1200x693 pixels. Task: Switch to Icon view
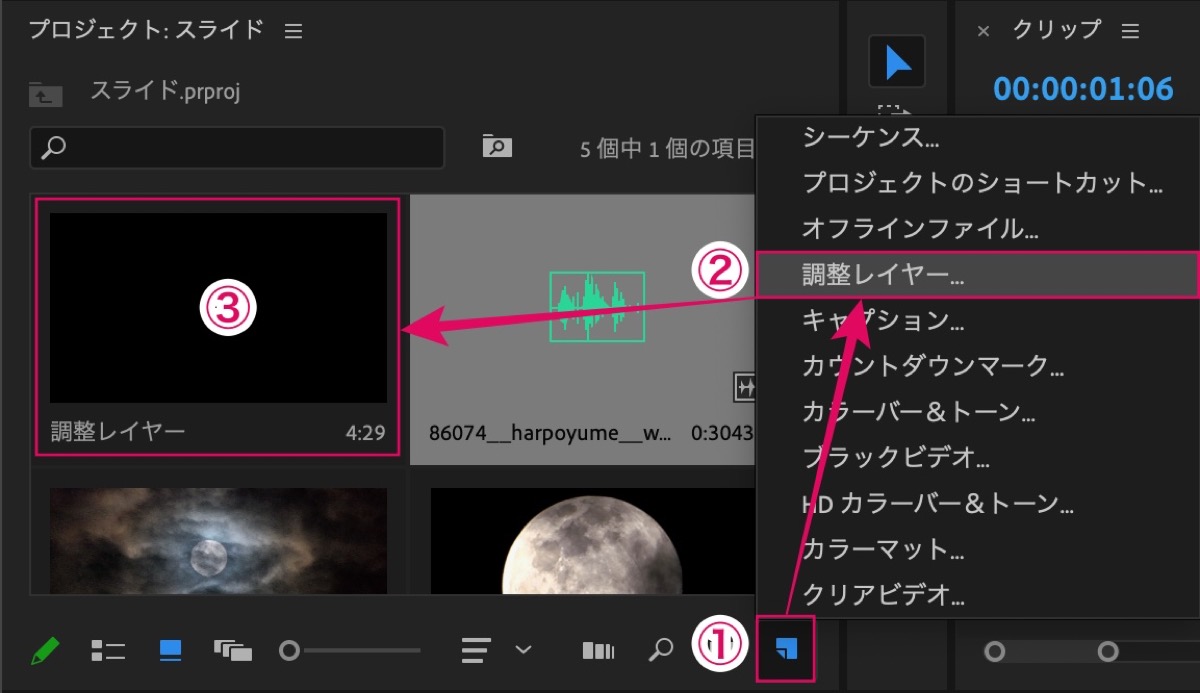point(170,651)
